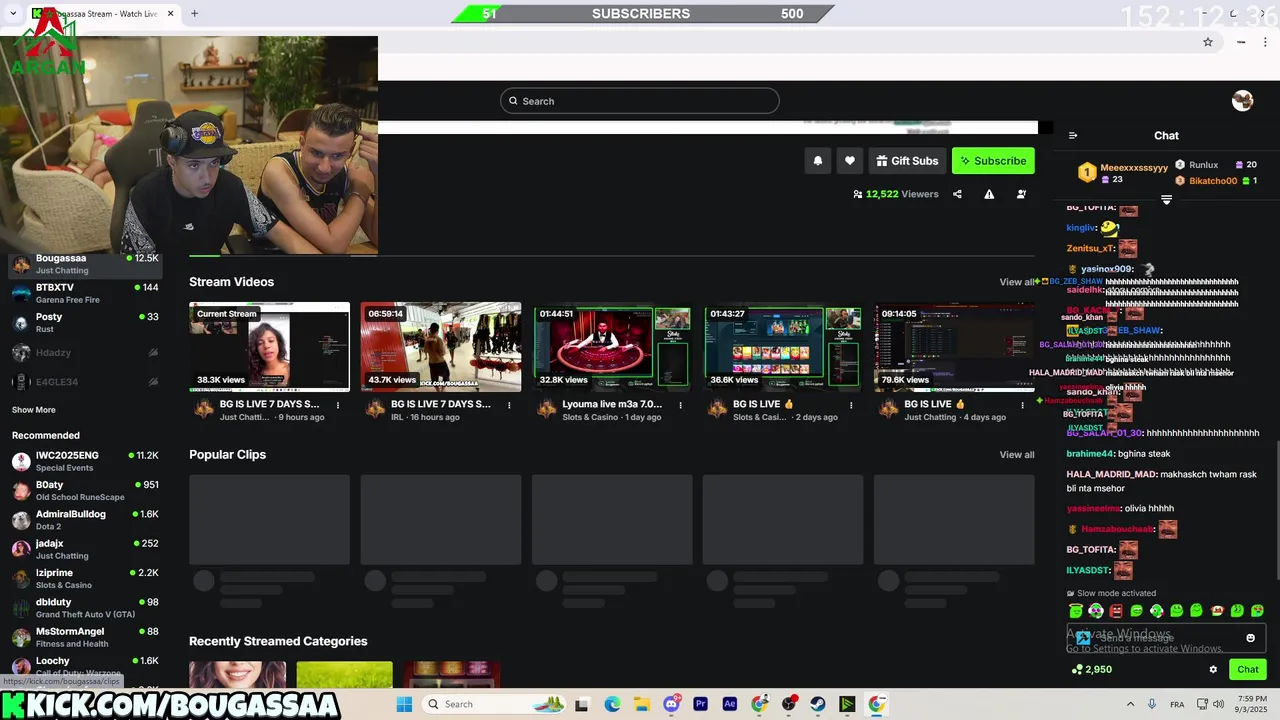Screen dimensions: 1280x720
Task: Focus the Kick search field
Action: [x=640, y=101]
